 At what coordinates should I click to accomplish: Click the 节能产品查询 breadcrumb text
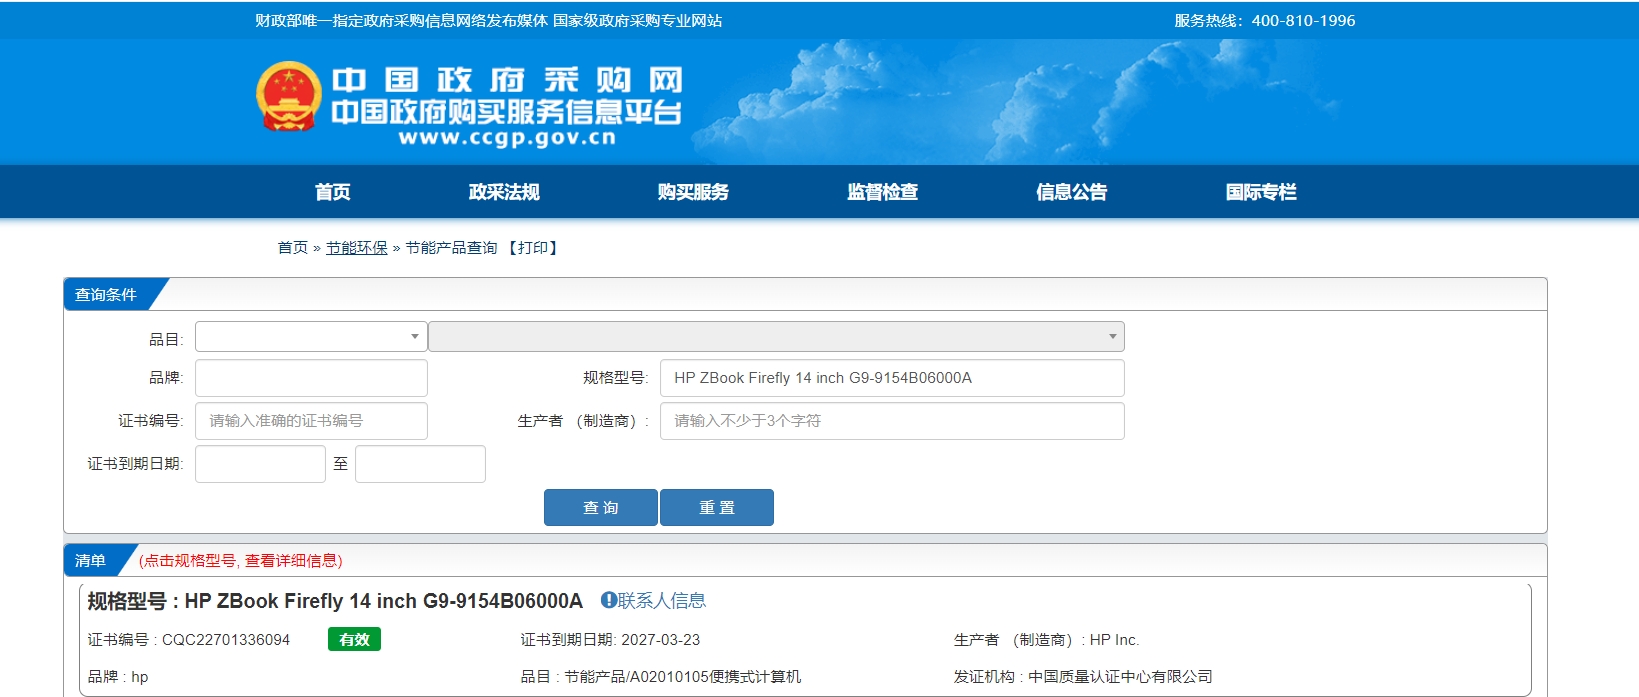point(451,248)
